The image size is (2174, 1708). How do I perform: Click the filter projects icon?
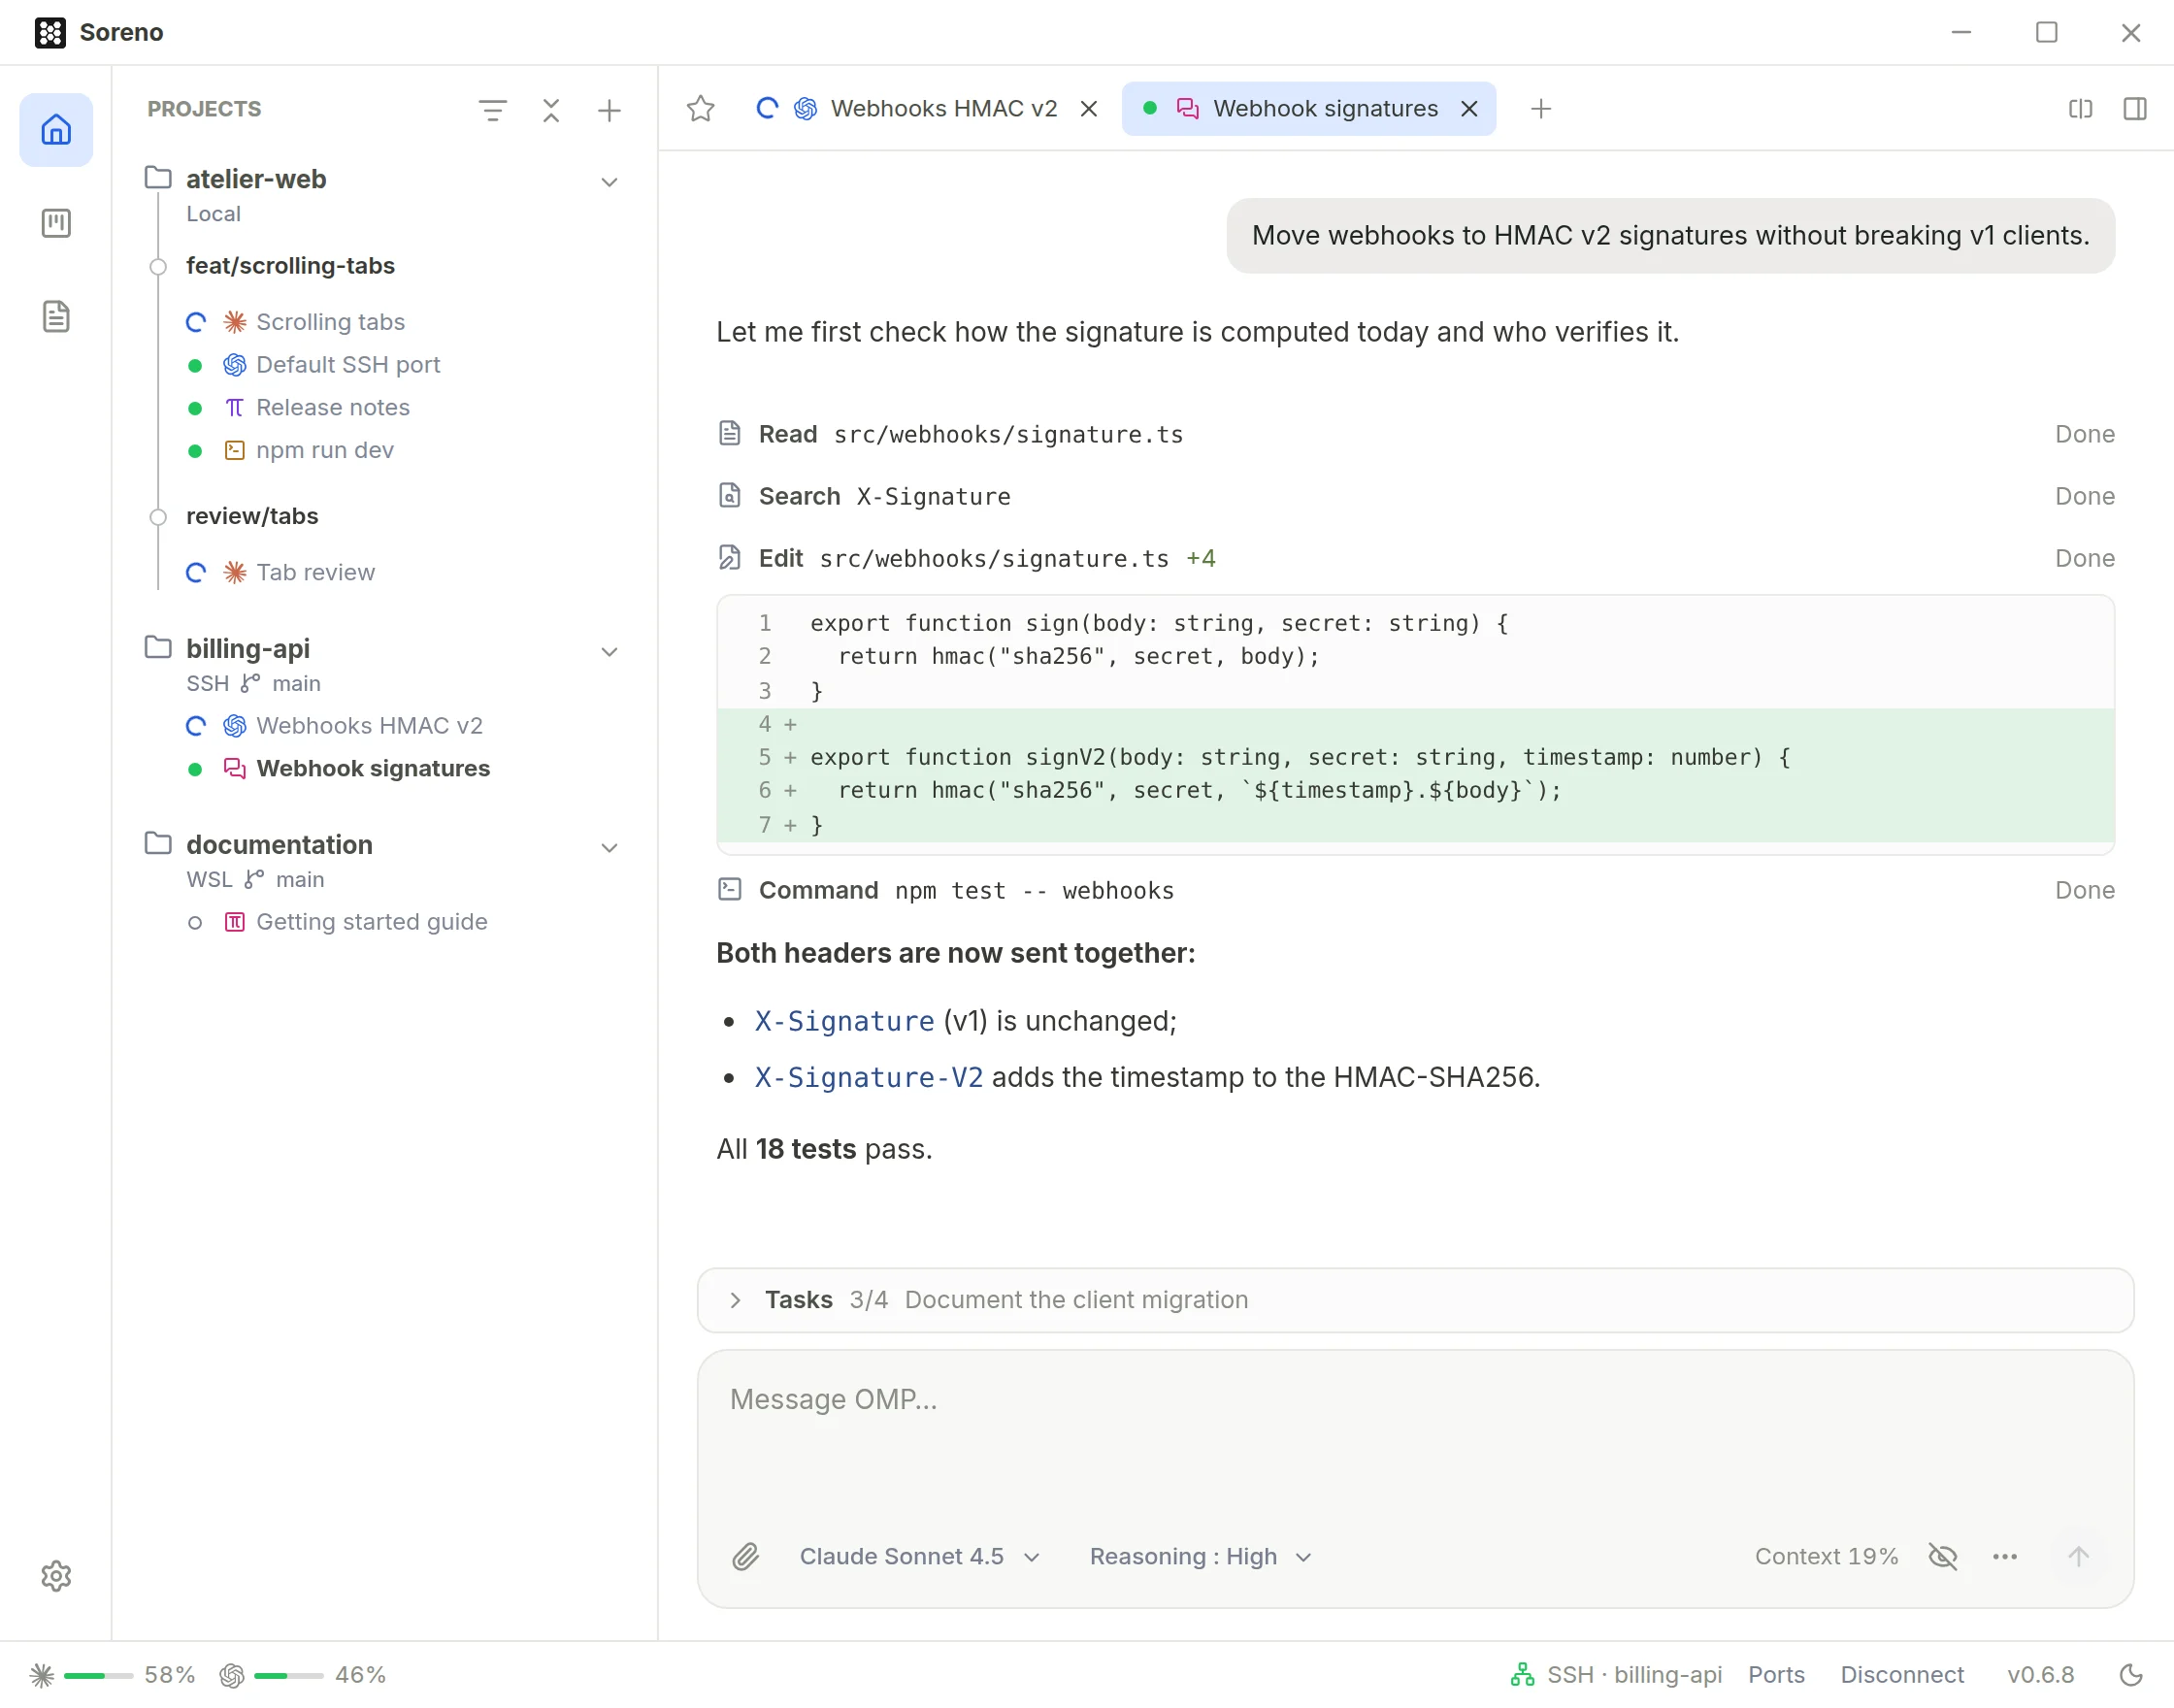coord(492,110)
